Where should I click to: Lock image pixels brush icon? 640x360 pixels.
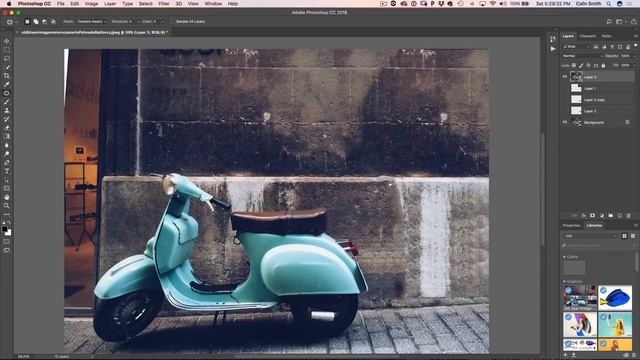coord(581,65)
